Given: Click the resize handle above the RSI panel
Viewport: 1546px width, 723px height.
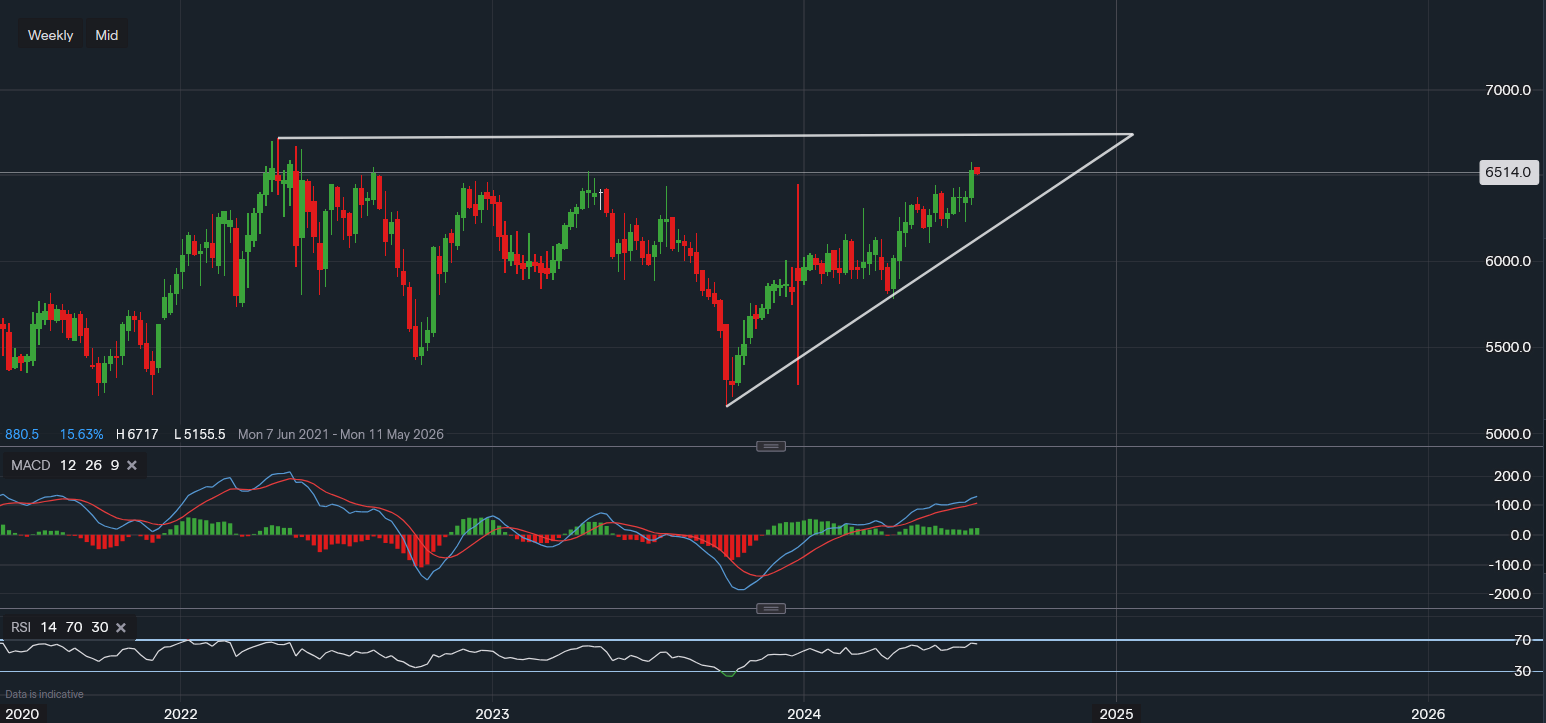Looking at the screenshot, I should pos(770,608).
